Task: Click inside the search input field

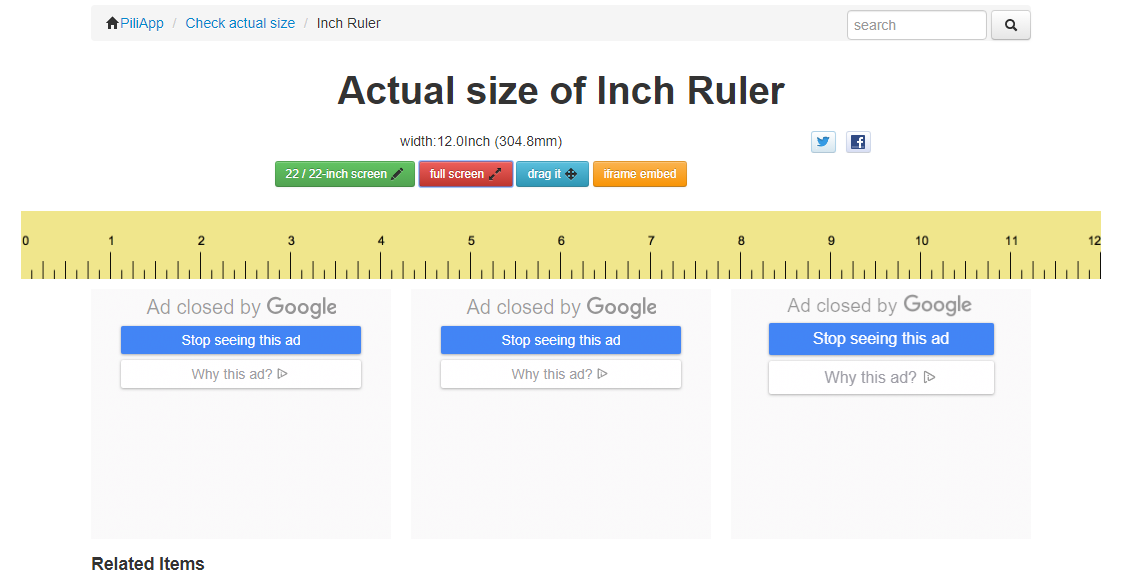Action: pos(915,25)
